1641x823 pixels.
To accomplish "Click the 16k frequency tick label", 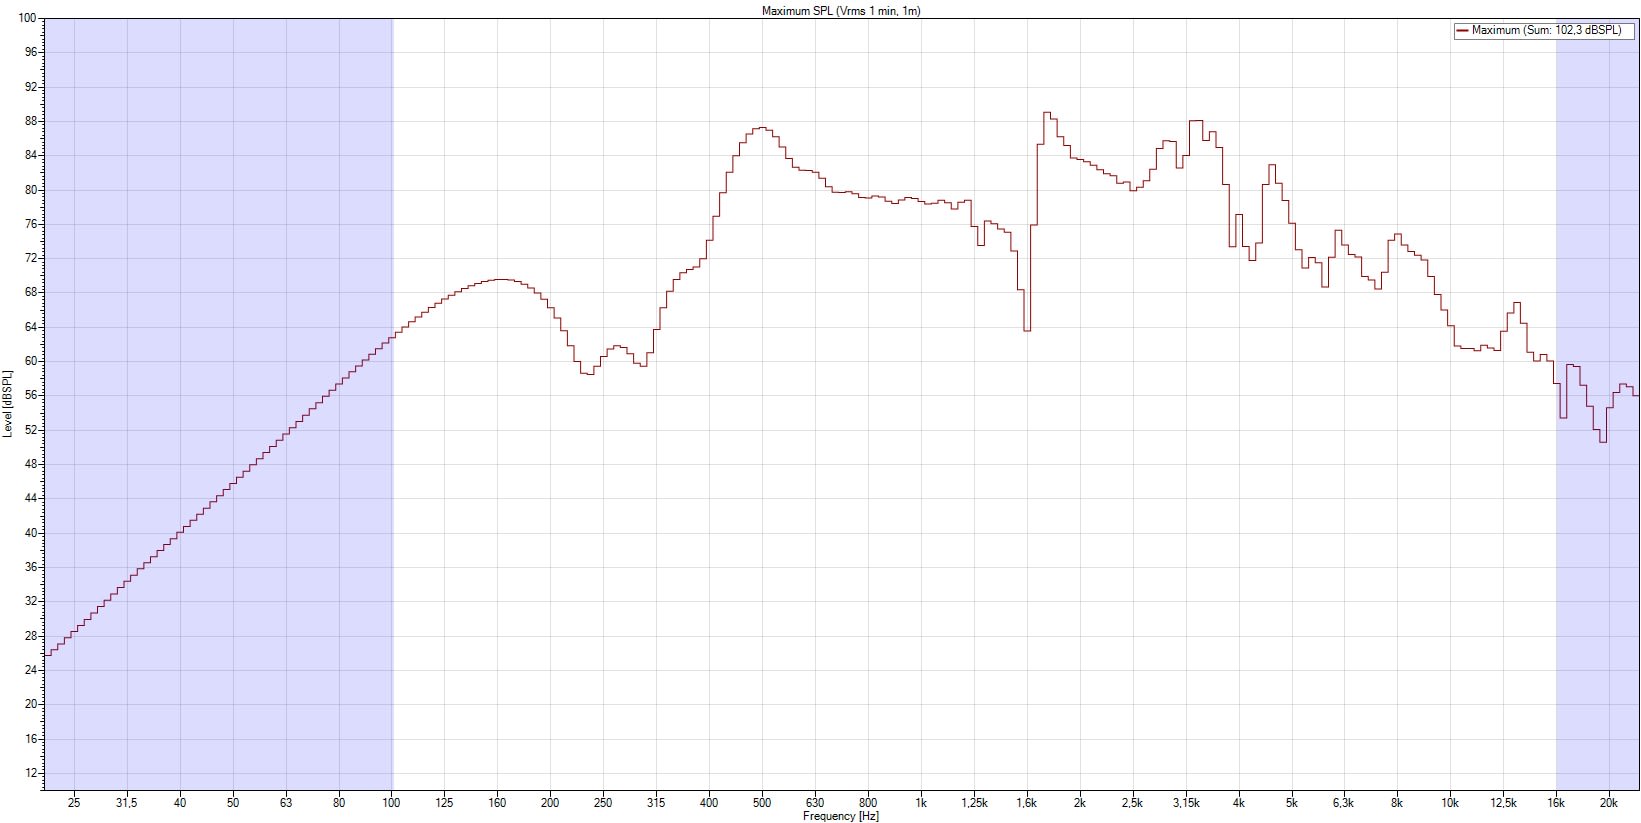I will point(1556,803).
